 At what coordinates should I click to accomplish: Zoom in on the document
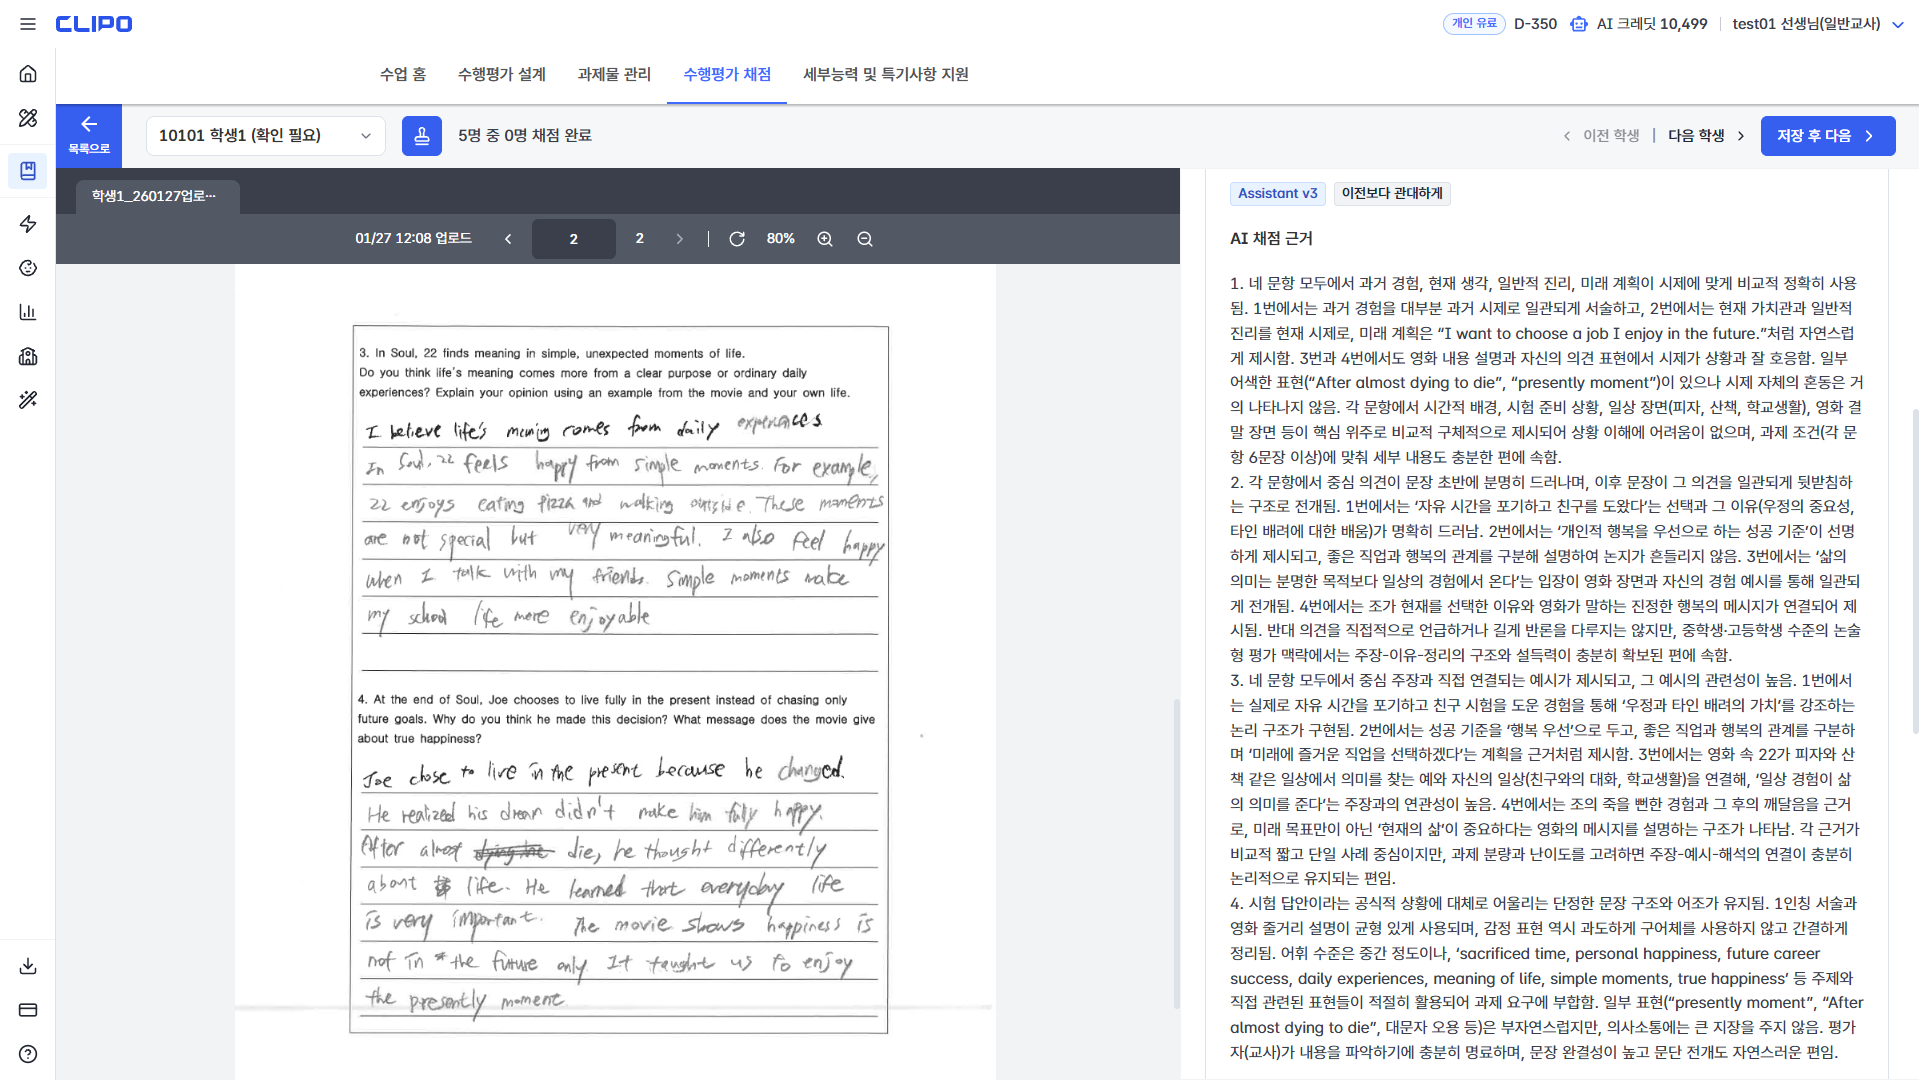825,239
